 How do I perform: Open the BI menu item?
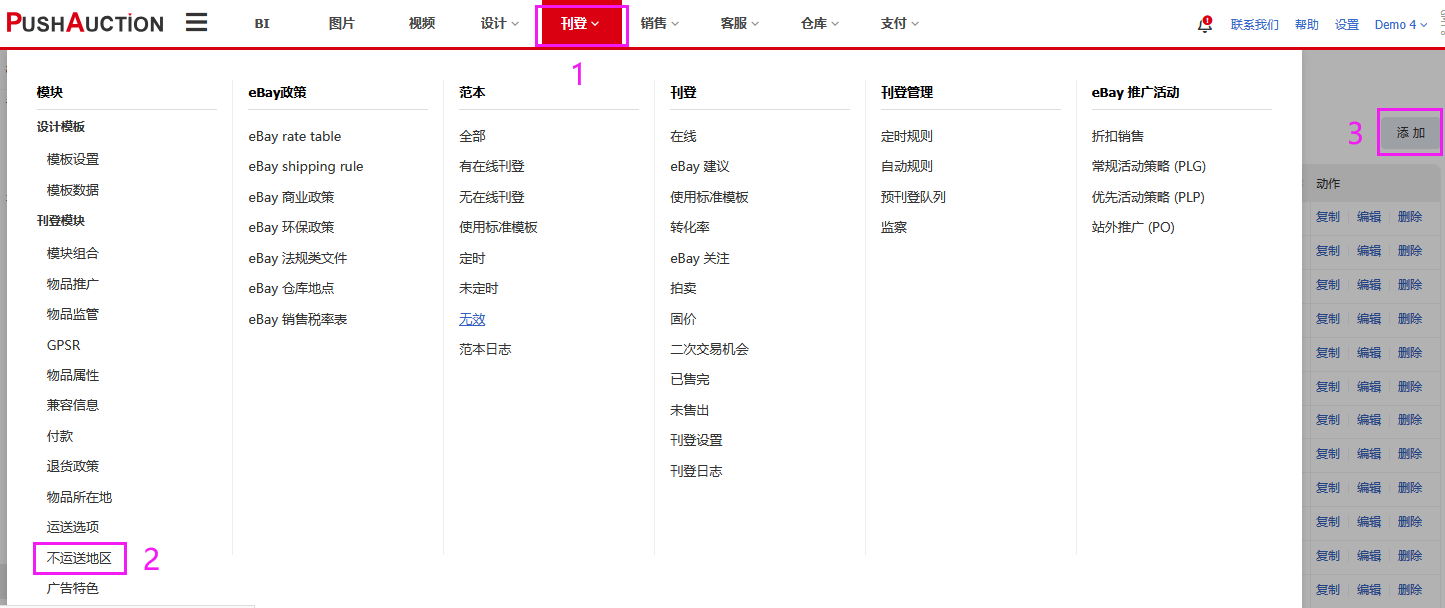[x=262, y=24]
